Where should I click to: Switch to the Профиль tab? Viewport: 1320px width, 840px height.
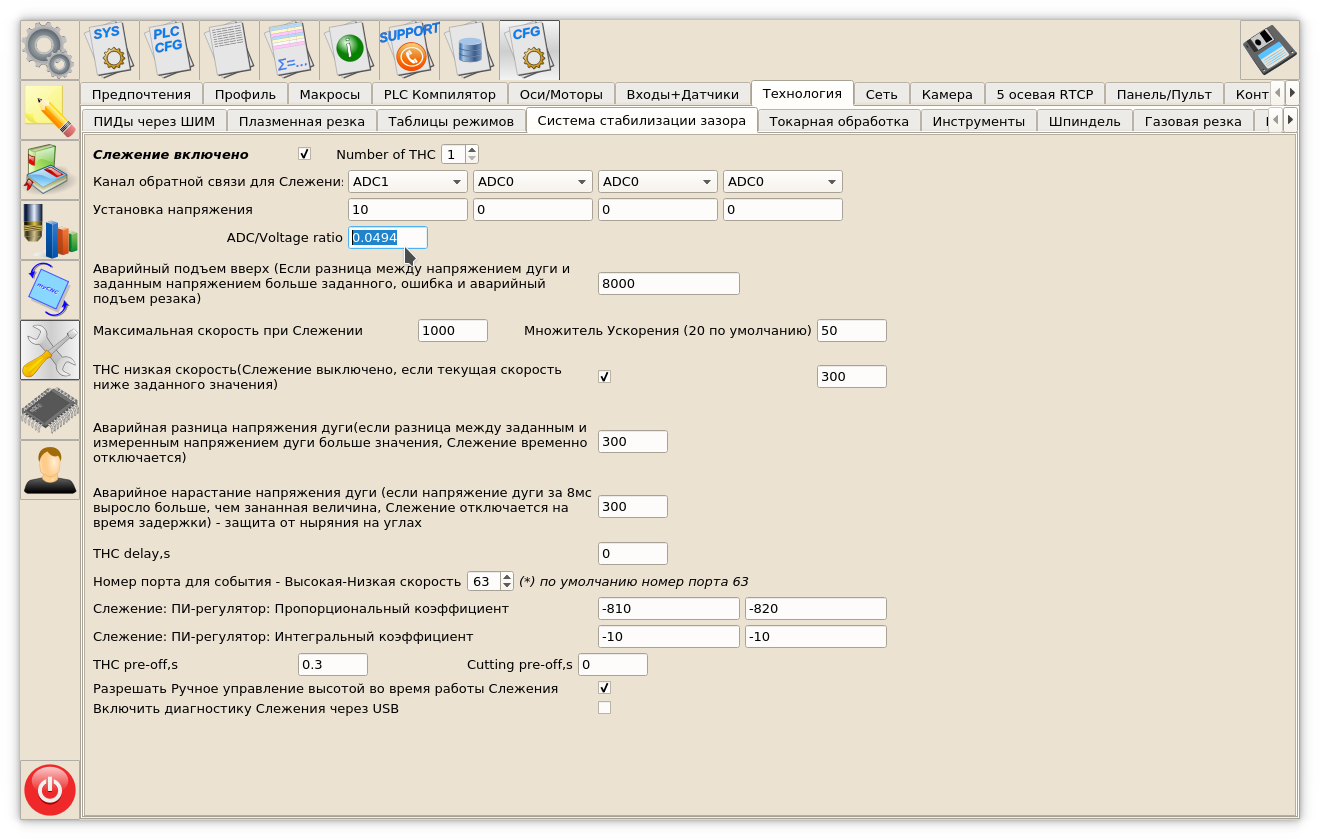coord(245,94)
